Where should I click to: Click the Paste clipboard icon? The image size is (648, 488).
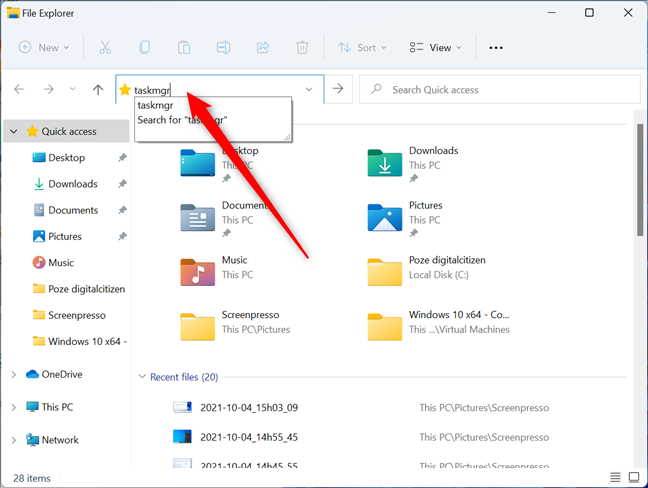coord(184,48)
